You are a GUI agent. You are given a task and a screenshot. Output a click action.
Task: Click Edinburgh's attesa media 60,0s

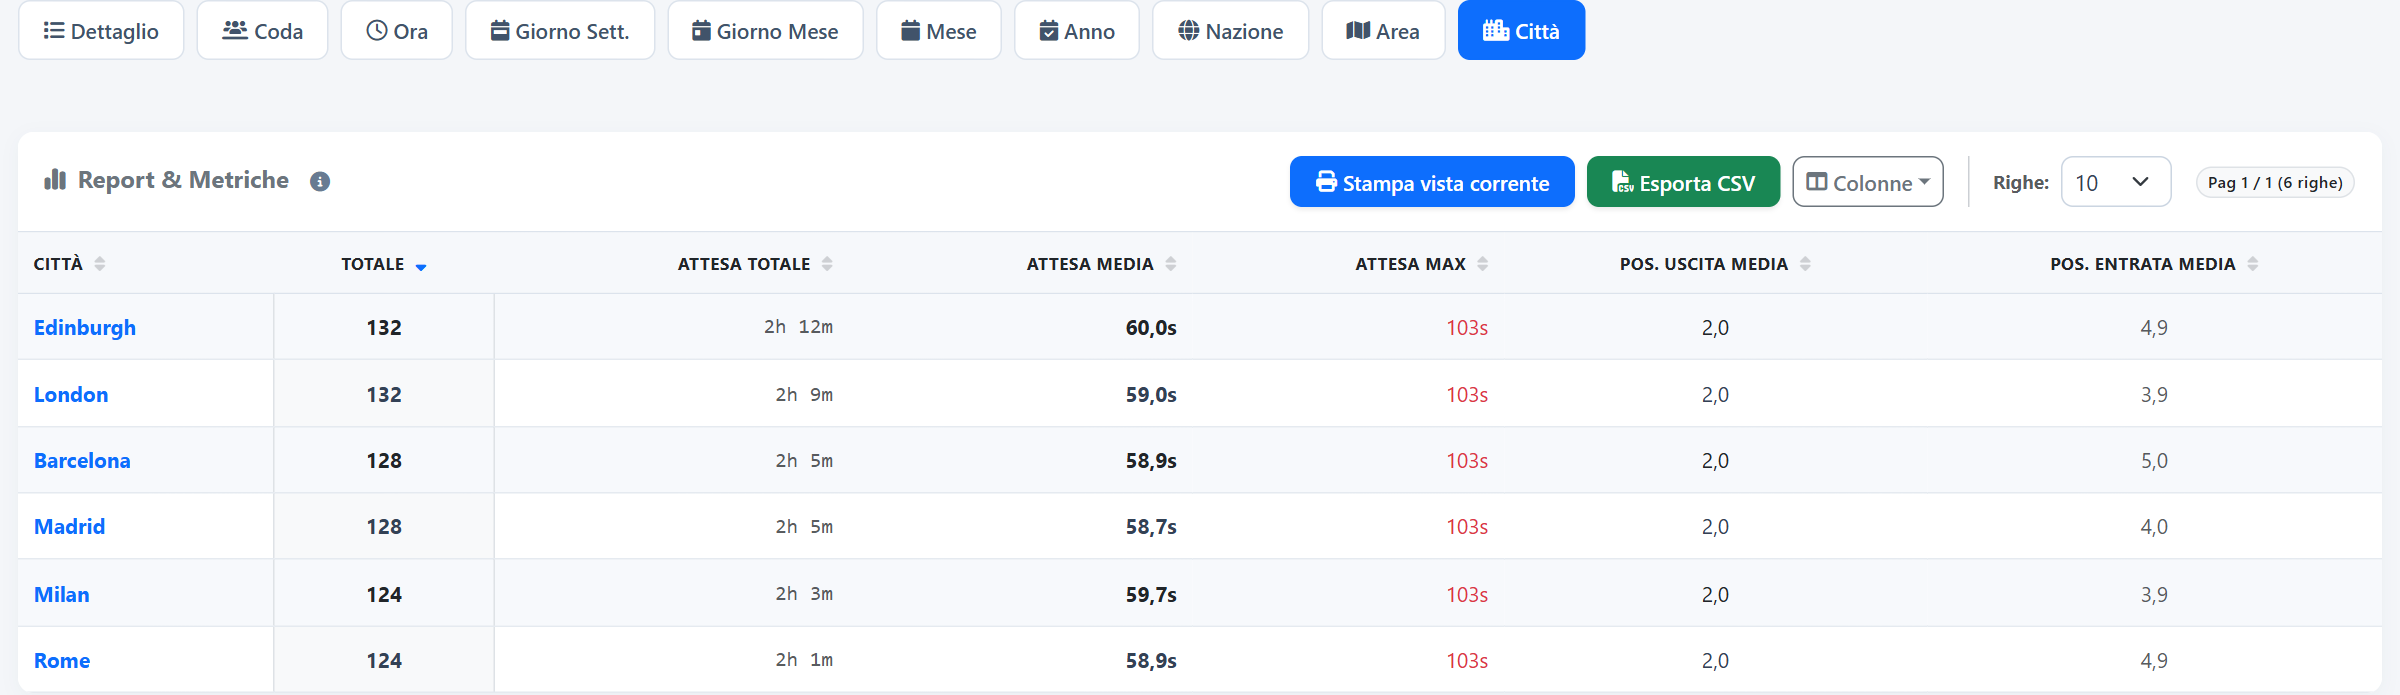click(1151, 328)
